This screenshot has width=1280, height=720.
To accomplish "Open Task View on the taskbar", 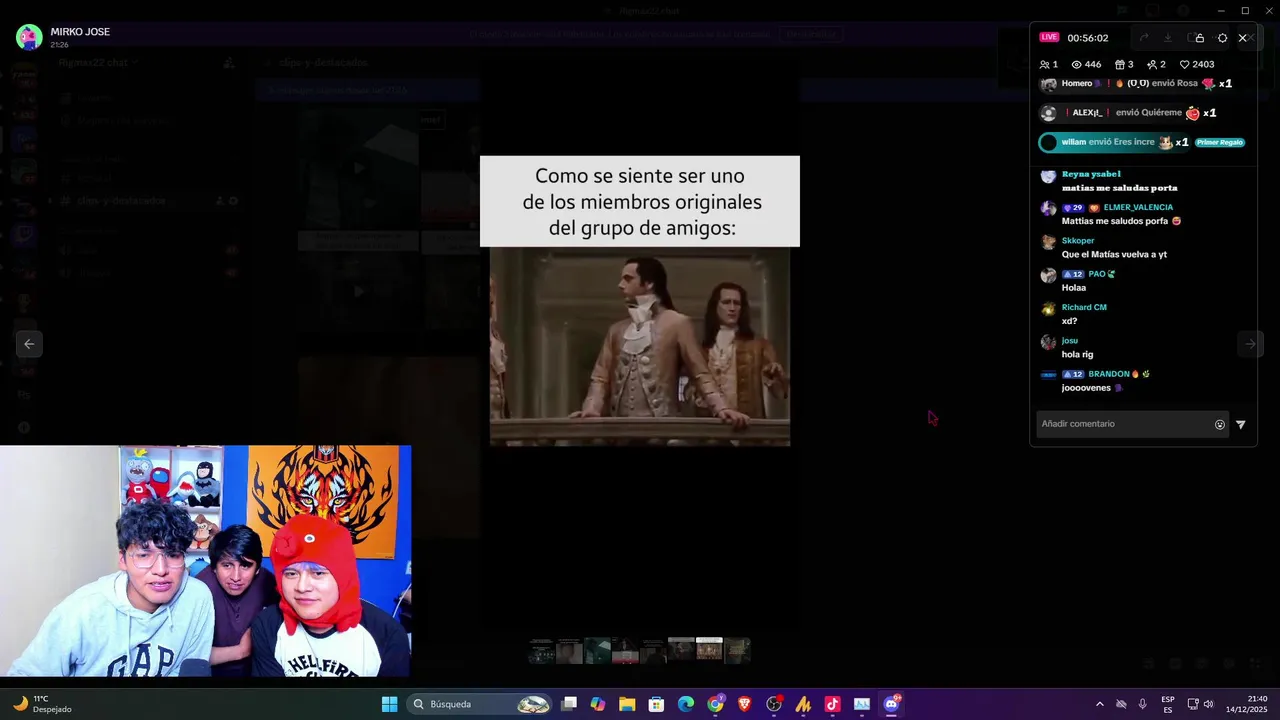I will pyautogui.click(x=569, y=704).
